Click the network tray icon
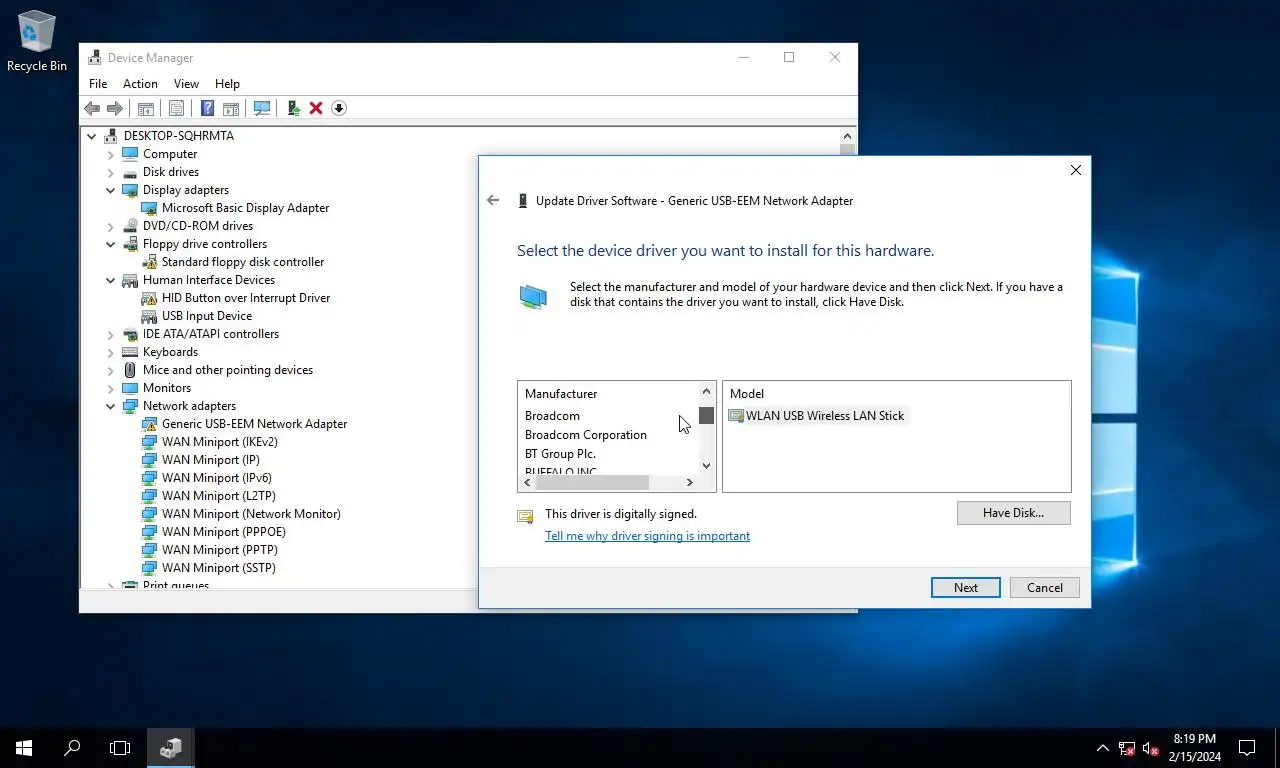1280x768 pixels. pos(1127,748)
